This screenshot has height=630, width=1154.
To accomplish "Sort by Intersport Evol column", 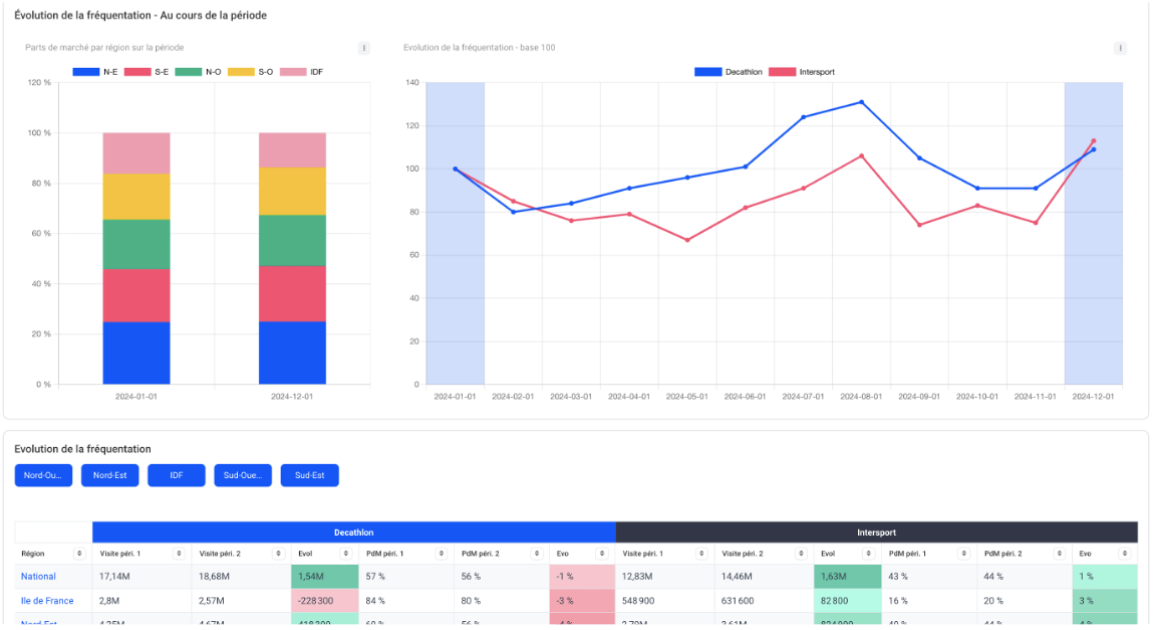I will click(x=868, y=553).
